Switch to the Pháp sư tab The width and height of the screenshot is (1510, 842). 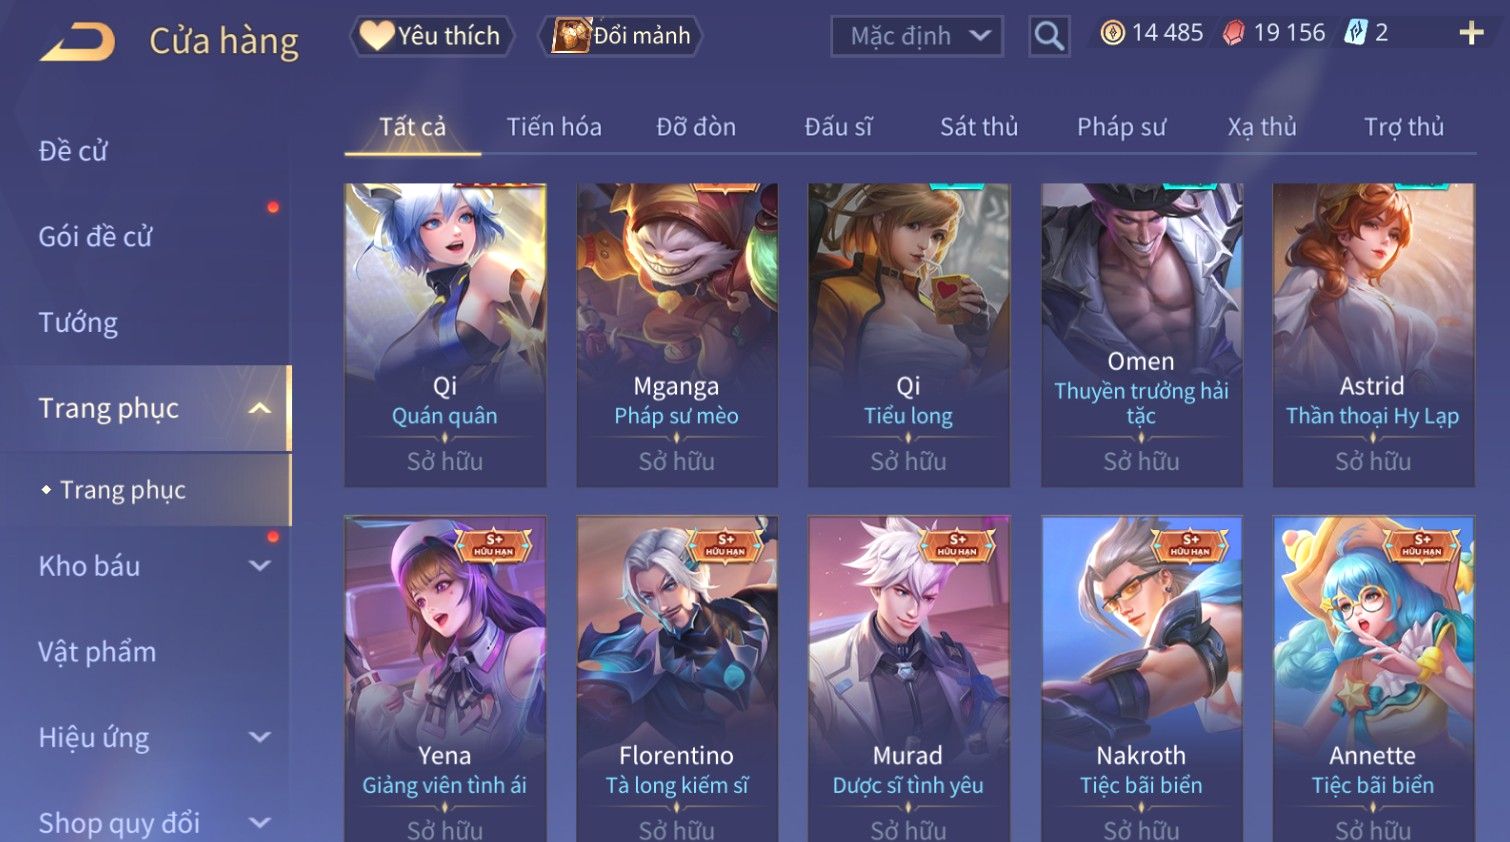pos(1121,127)
